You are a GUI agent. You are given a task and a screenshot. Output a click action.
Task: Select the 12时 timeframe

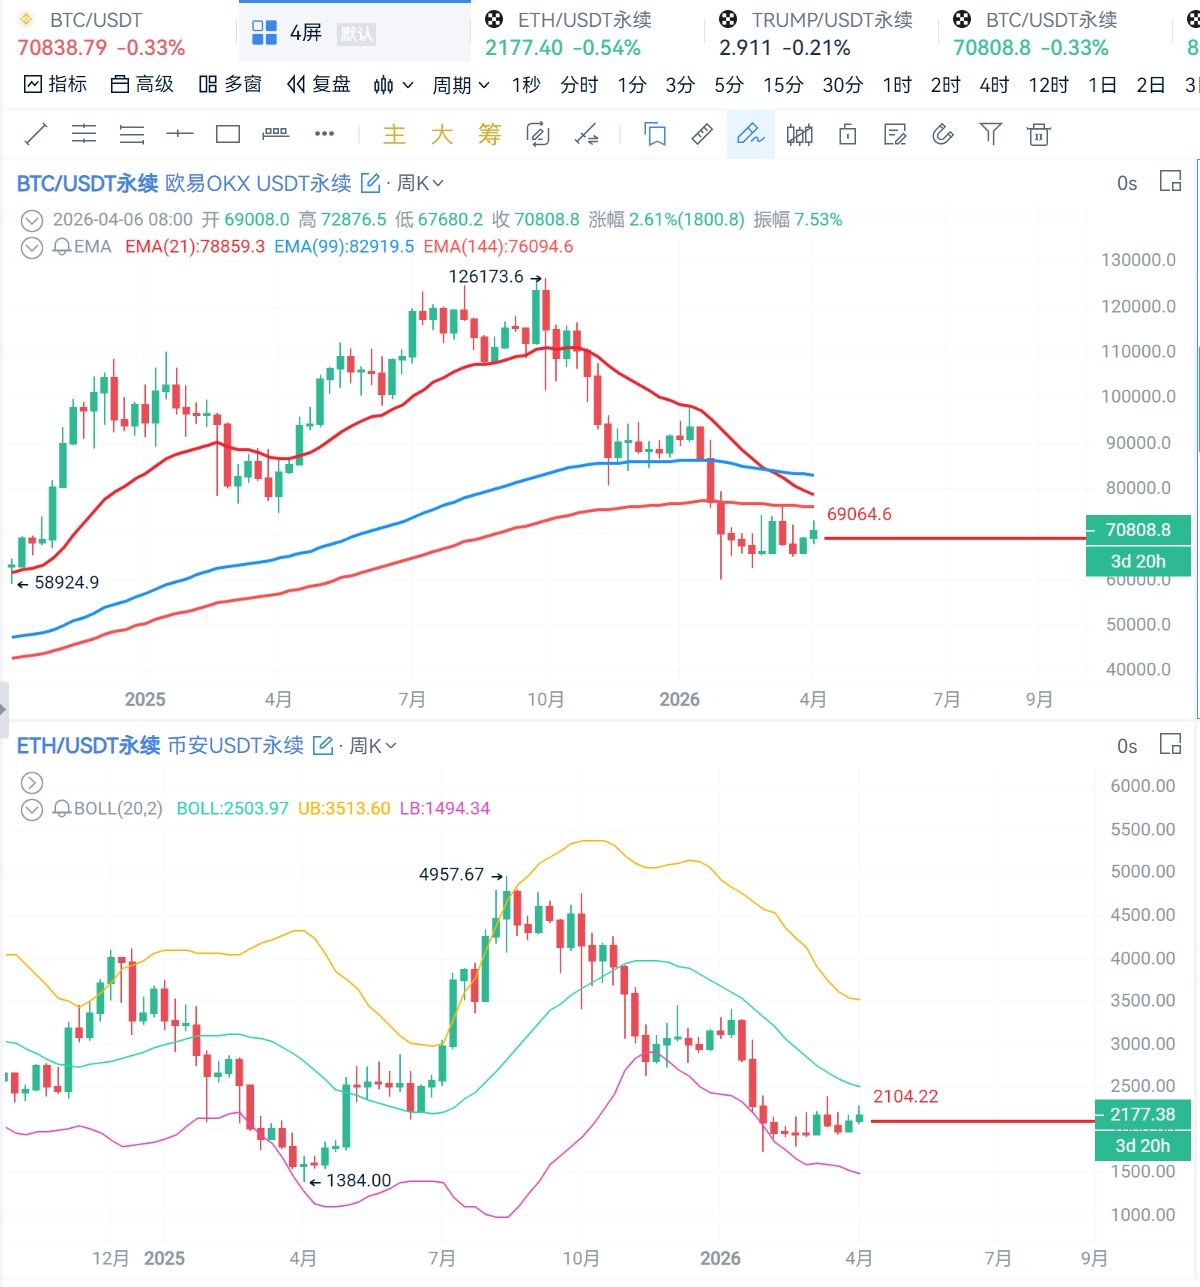pos(1048,85)
